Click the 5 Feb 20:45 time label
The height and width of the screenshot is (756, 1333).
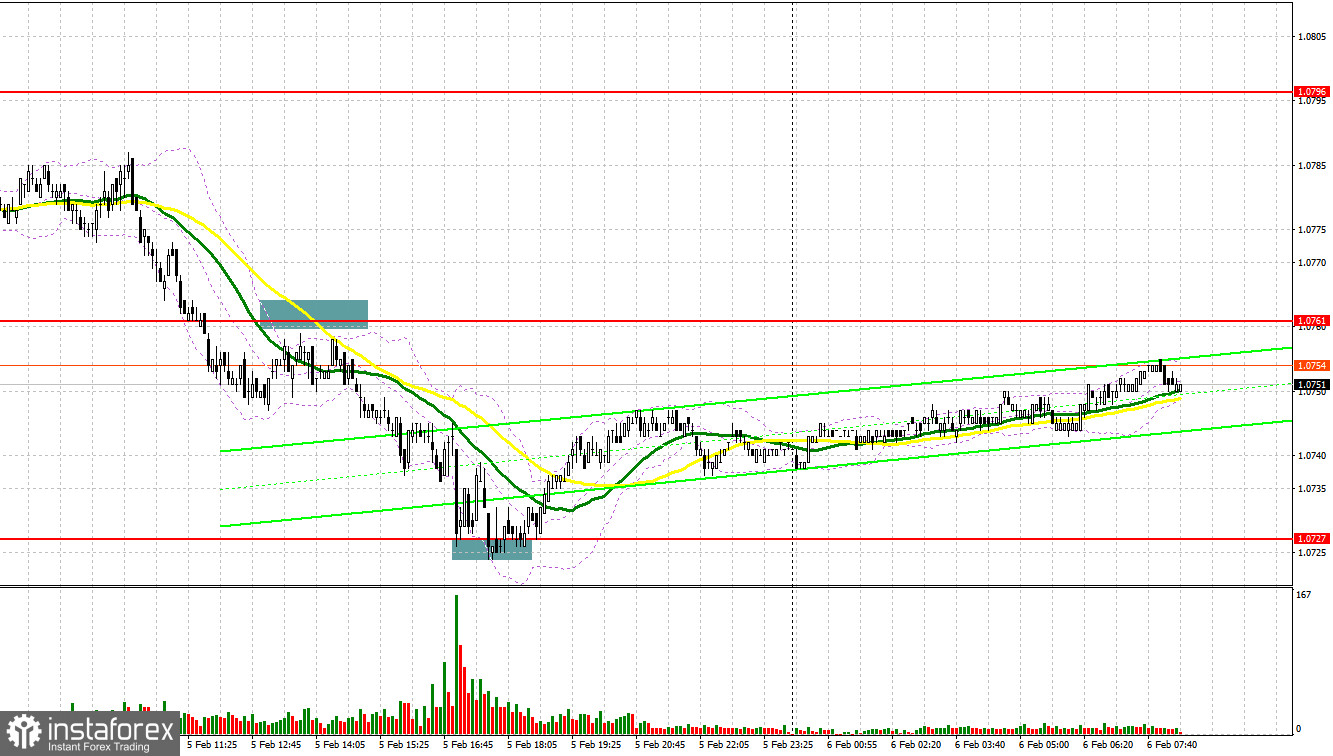[660, 745]
